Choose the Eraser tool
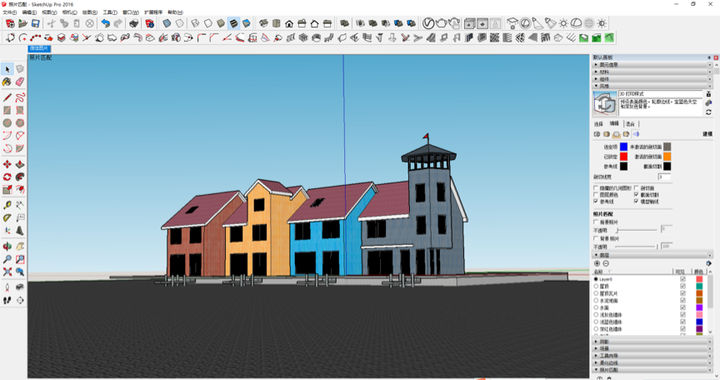 pyautogui.click(x=20, y=82)
